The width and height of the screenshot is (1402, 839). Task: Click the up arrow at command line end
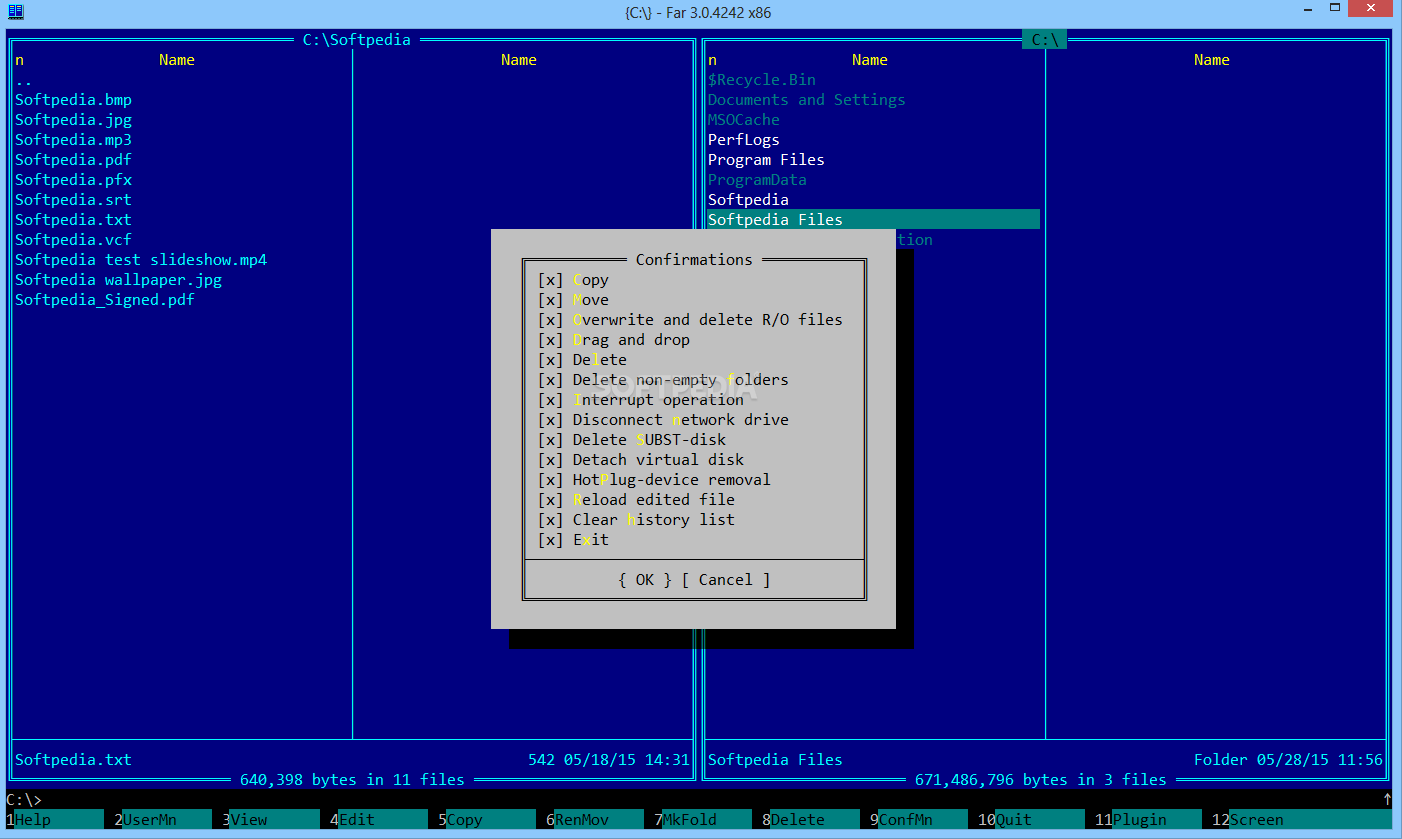[1387, 800]
